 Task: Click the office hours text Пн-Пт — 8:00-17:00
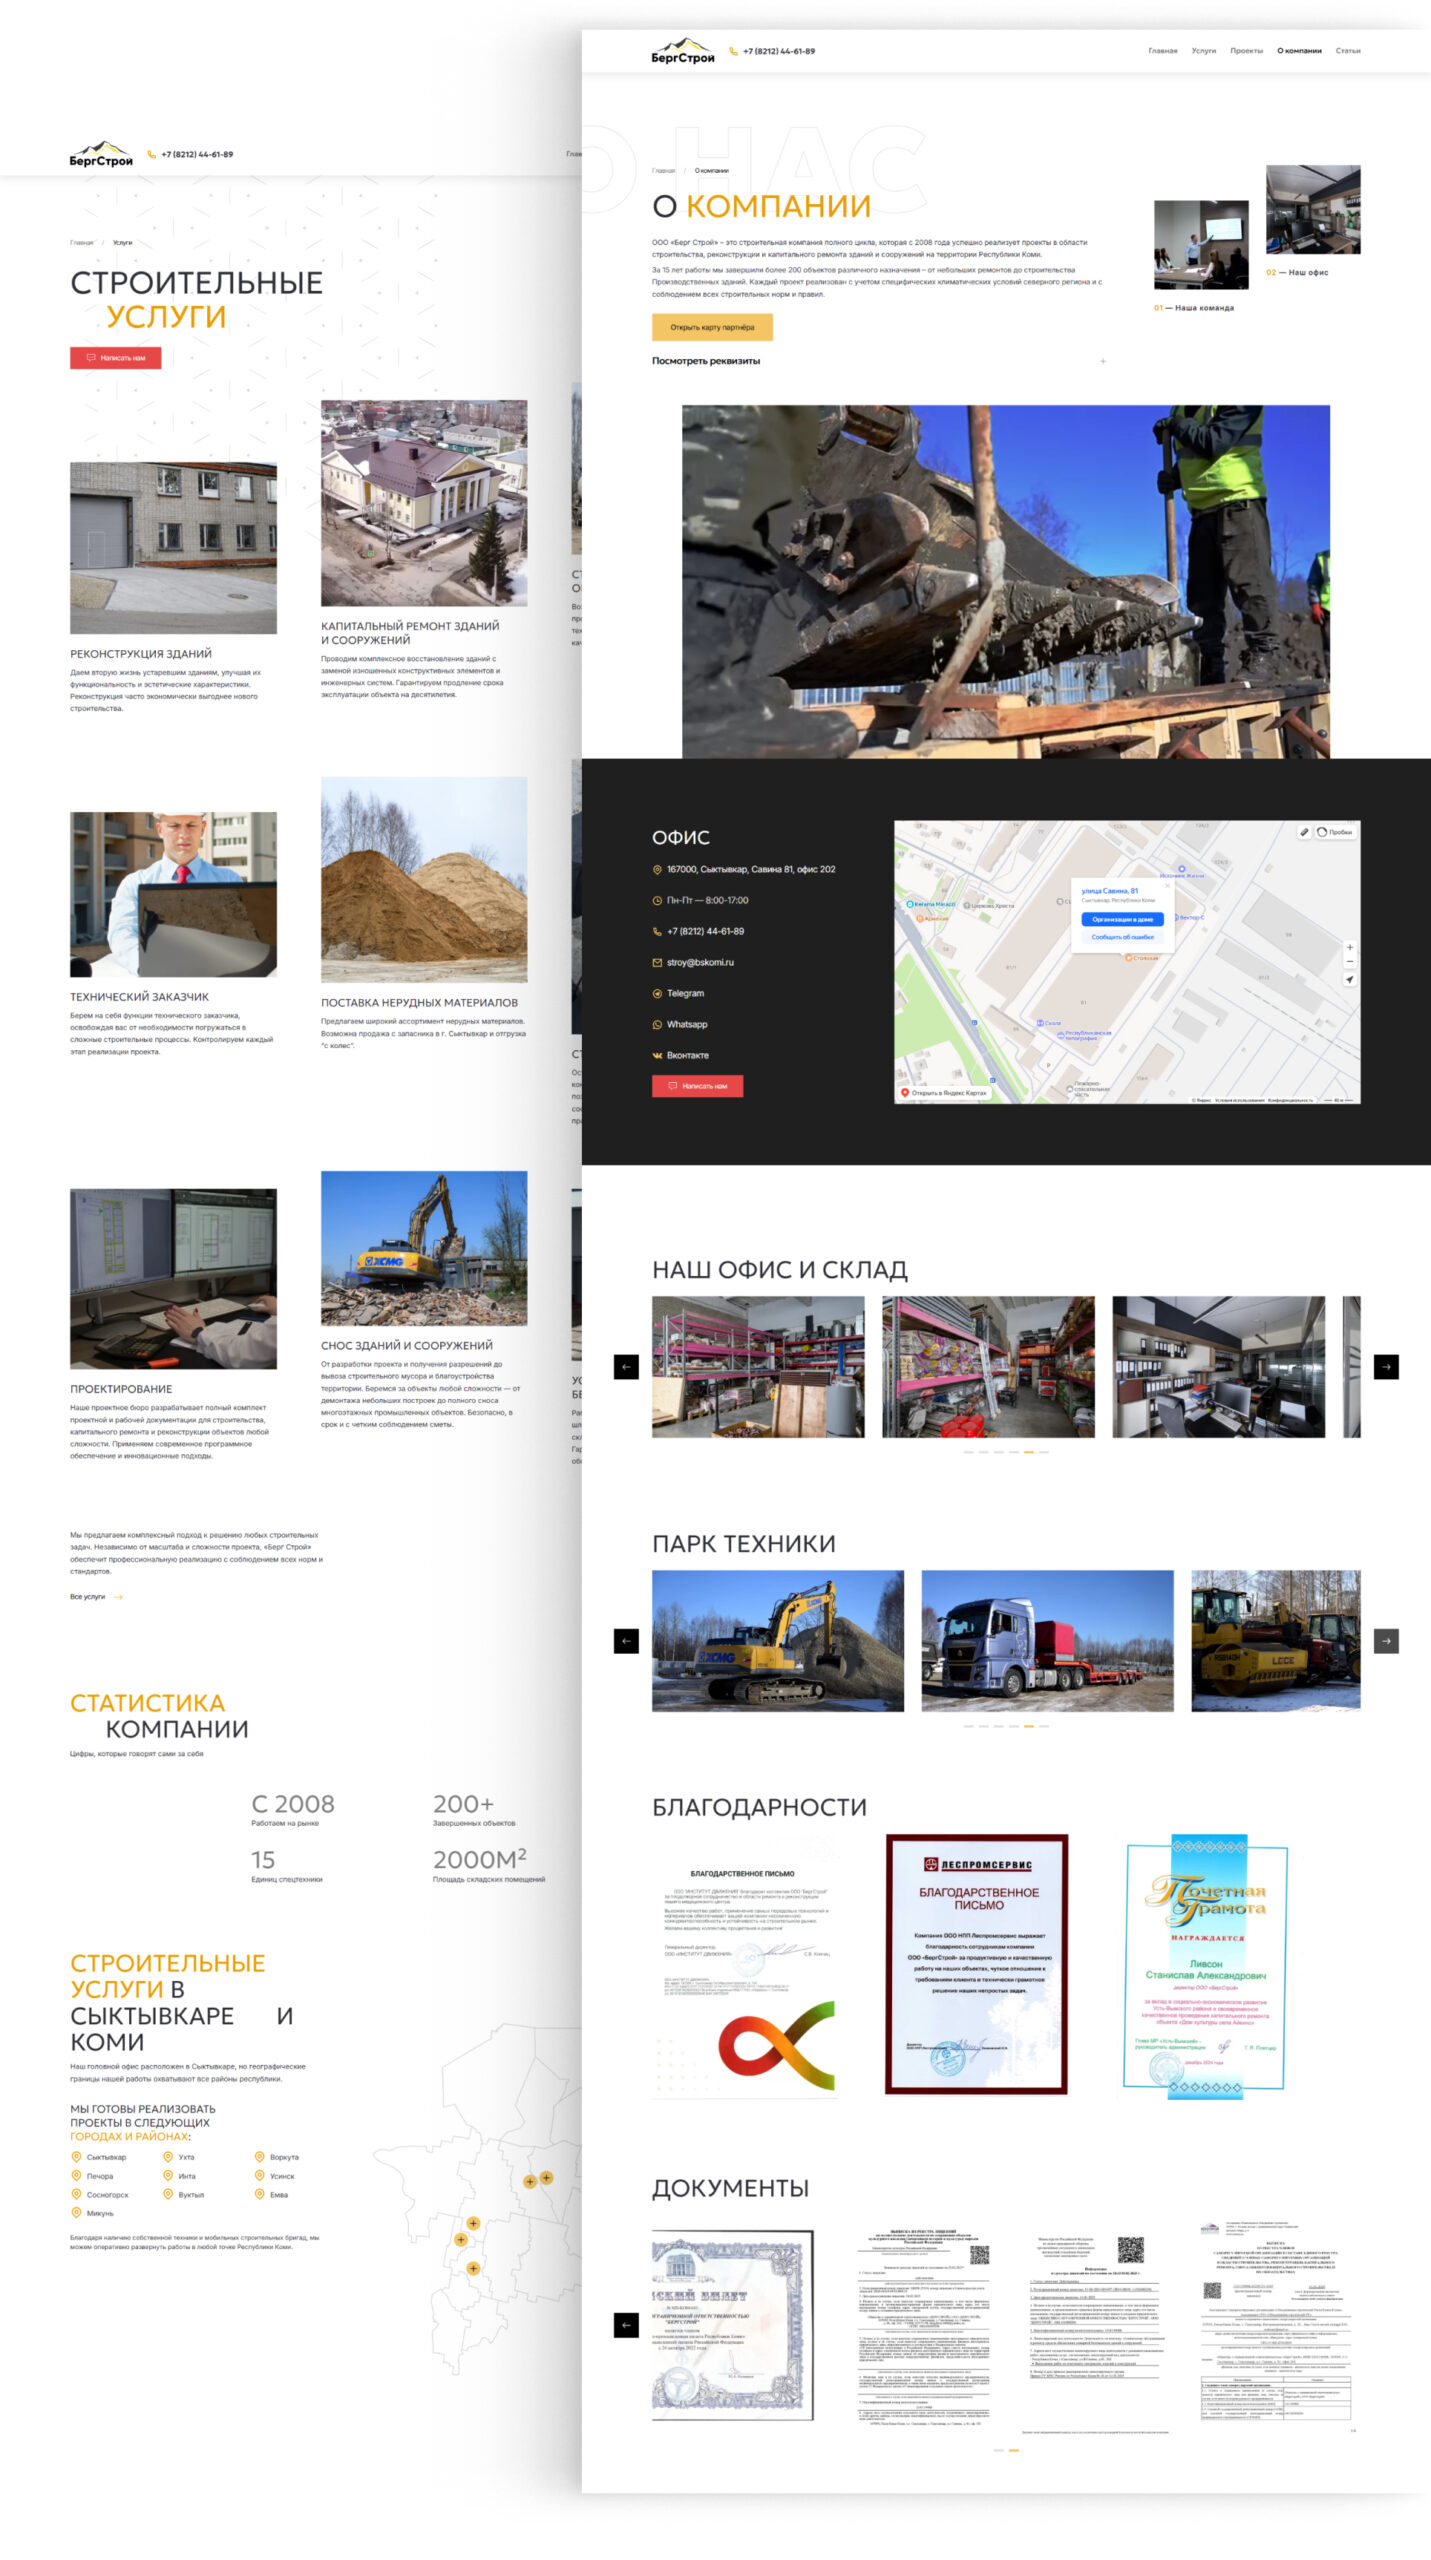click(708, 901)
